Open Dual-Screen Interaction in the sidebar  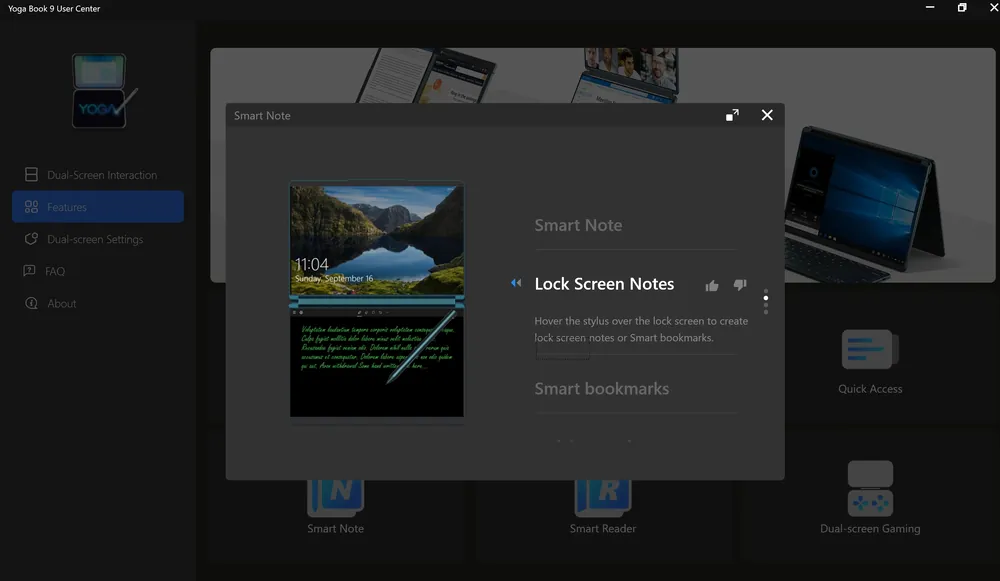[x=98, y=175]
